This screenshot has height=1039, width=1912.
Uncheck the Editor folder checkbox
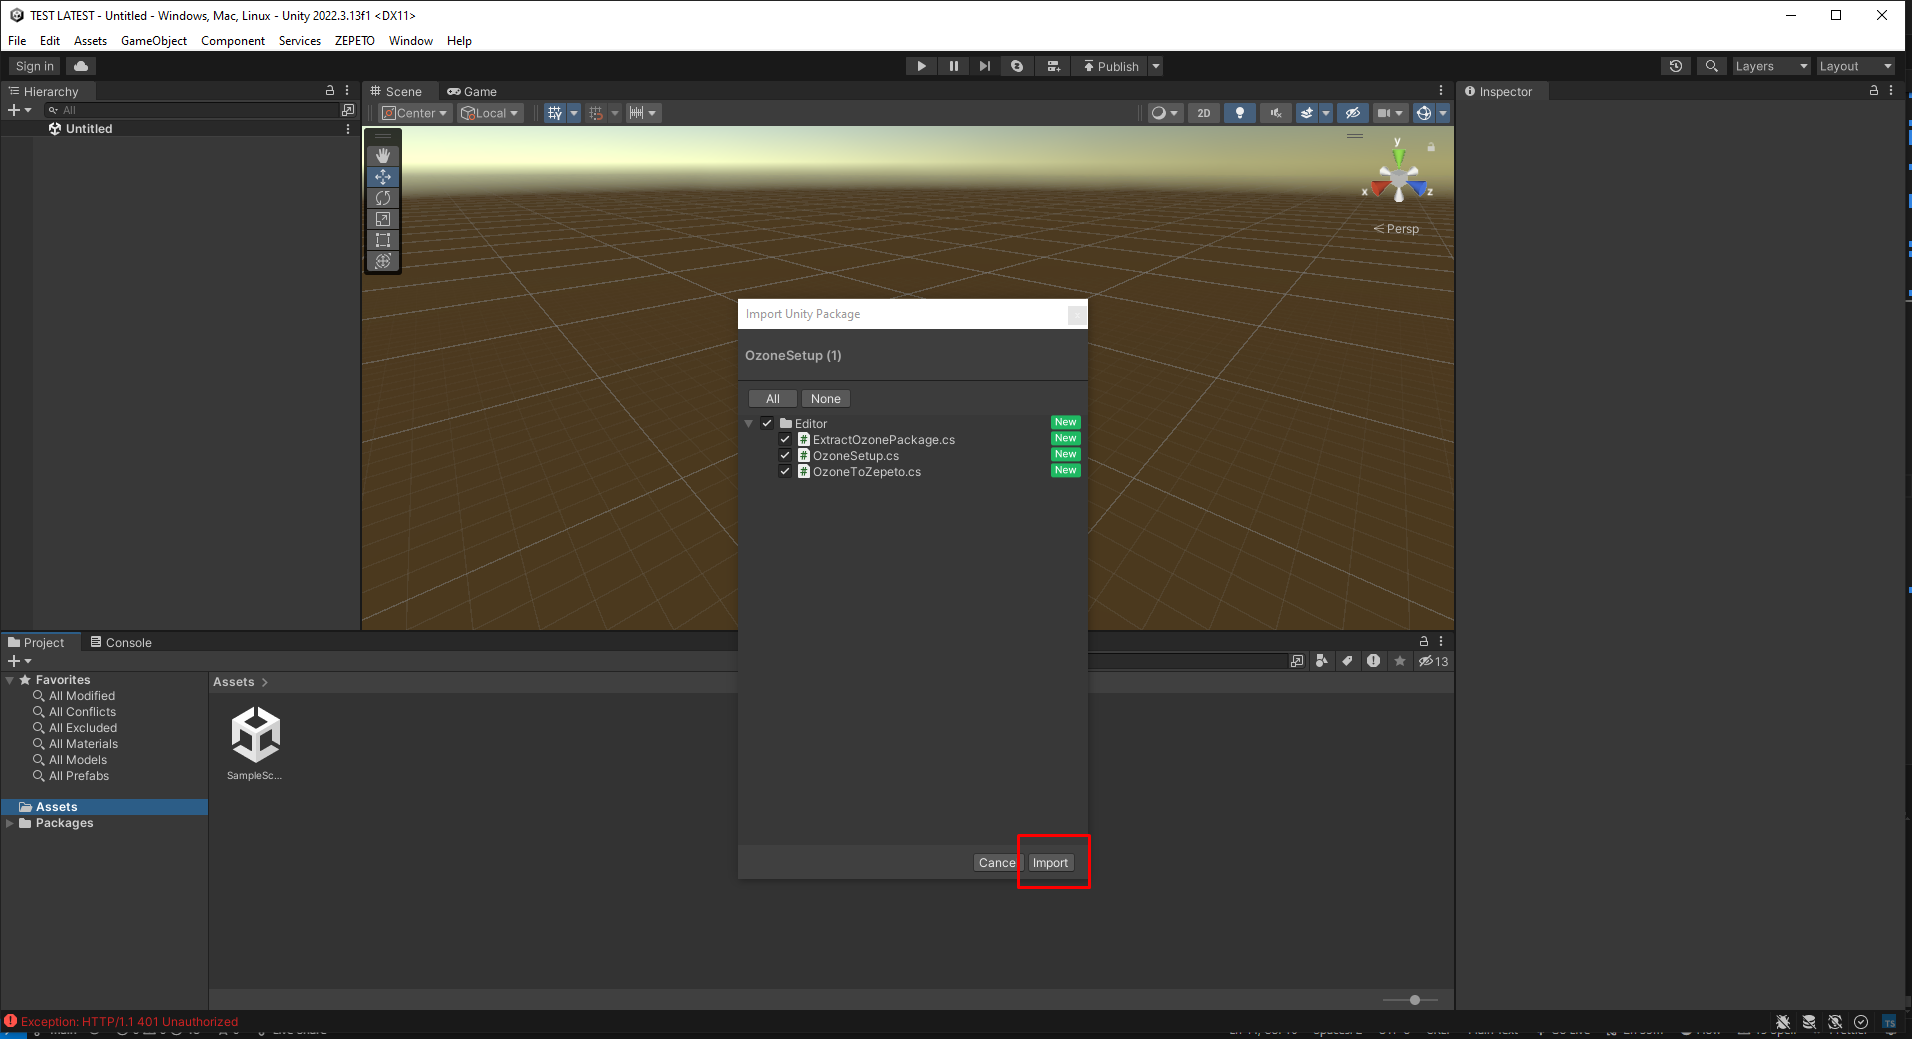point(767,423)
